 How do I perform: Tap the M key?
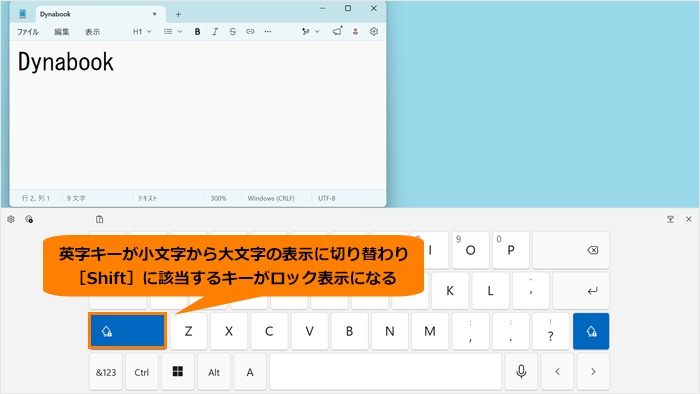click(x=430, y=331)
